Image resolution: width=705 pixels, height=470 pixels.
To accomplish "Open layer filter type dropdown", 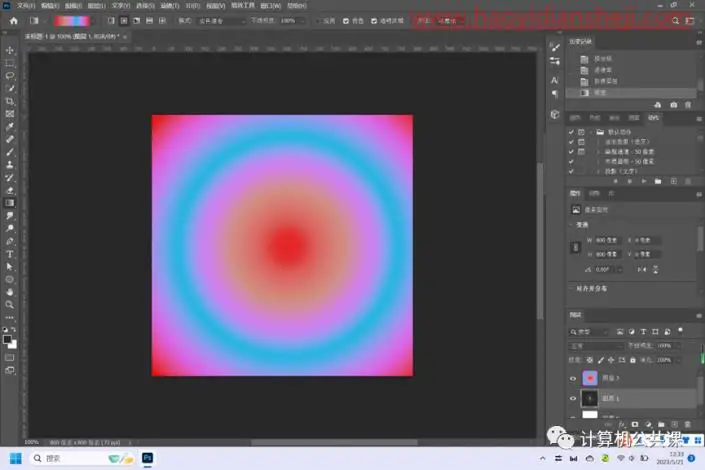I will point(590,332).
